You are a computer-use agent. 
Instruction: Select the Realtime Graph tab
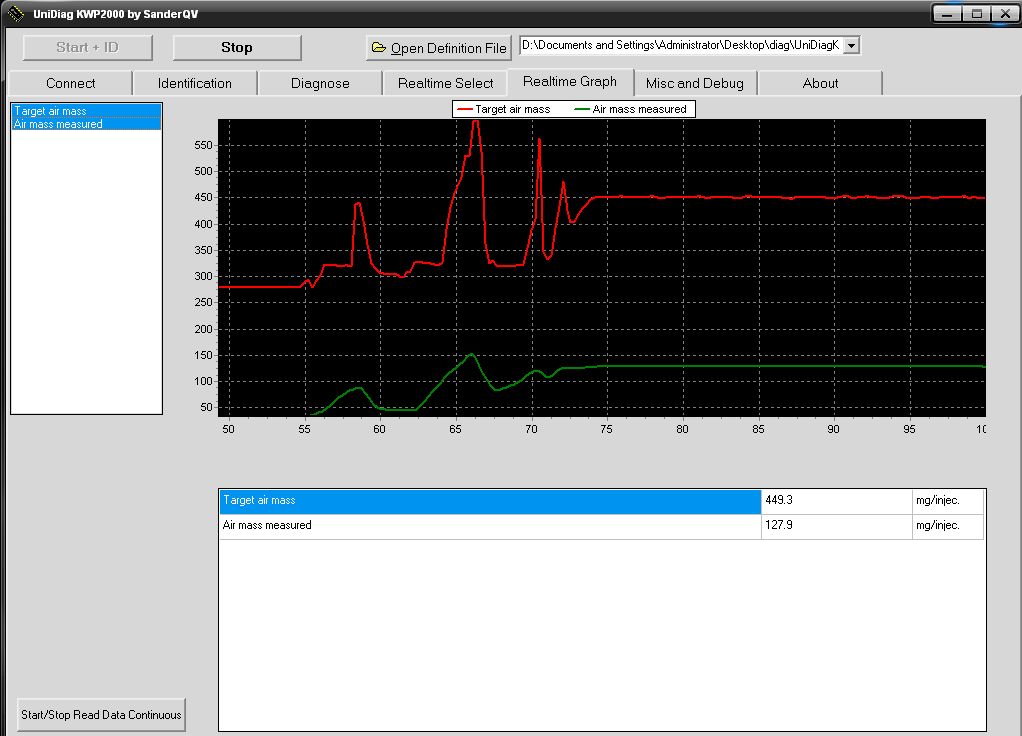click(570, 82)
